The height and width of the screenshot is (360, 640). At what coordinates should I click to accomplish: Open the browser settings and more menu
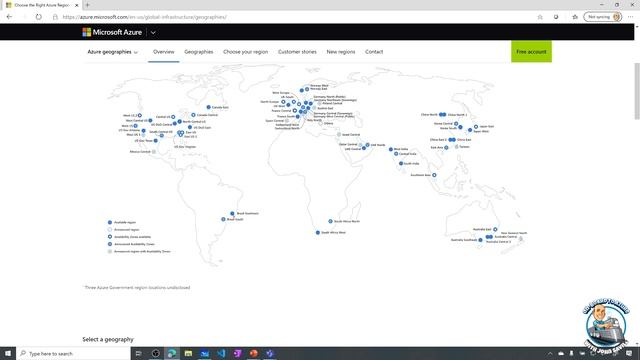point(631,17)
